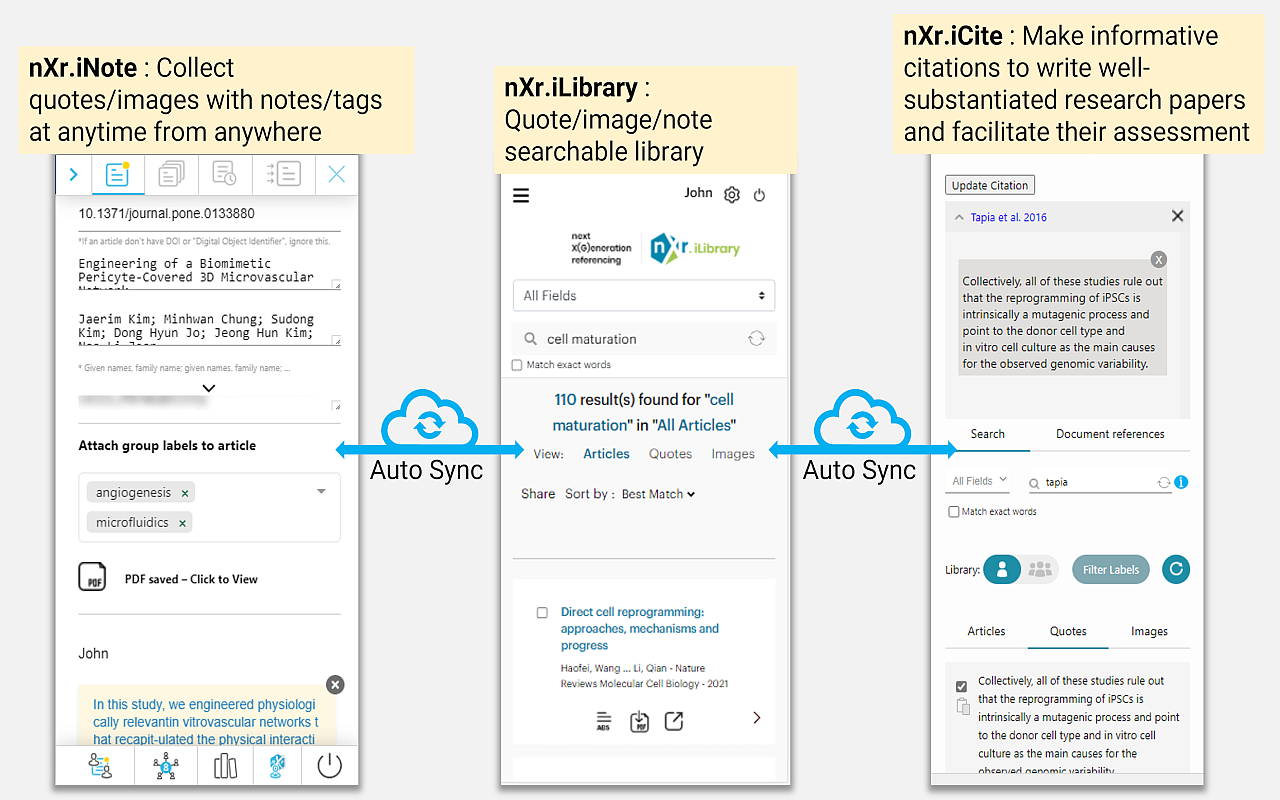Click 'PDF saved – Click to View' link
1280x800 pixels.
click(191, 579)
